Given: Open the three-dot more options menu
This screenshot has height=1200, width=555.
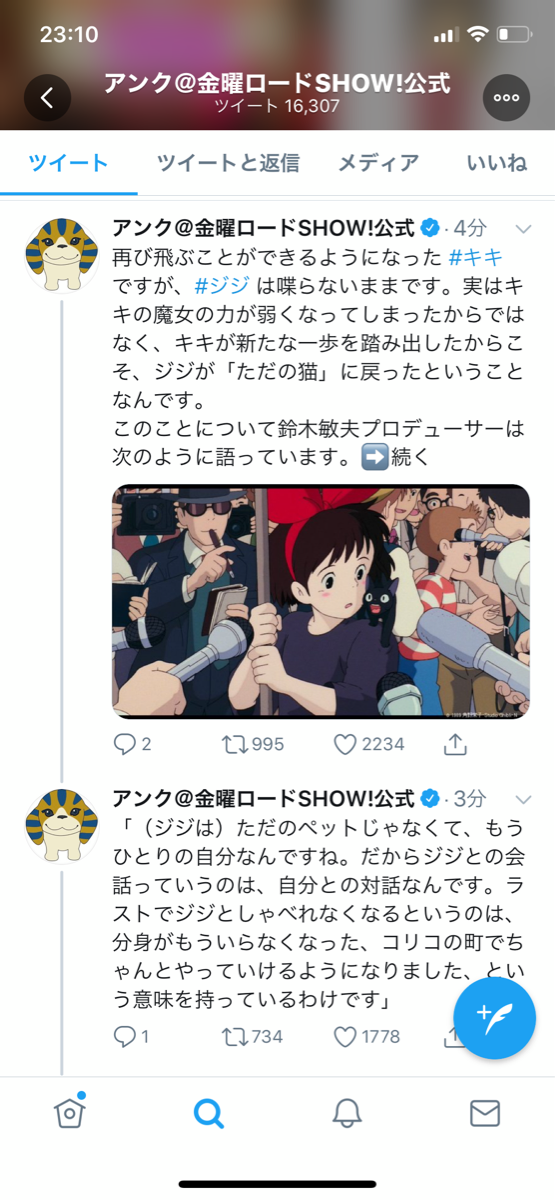Looking at the screenshot, I should [x=506, y=98].
